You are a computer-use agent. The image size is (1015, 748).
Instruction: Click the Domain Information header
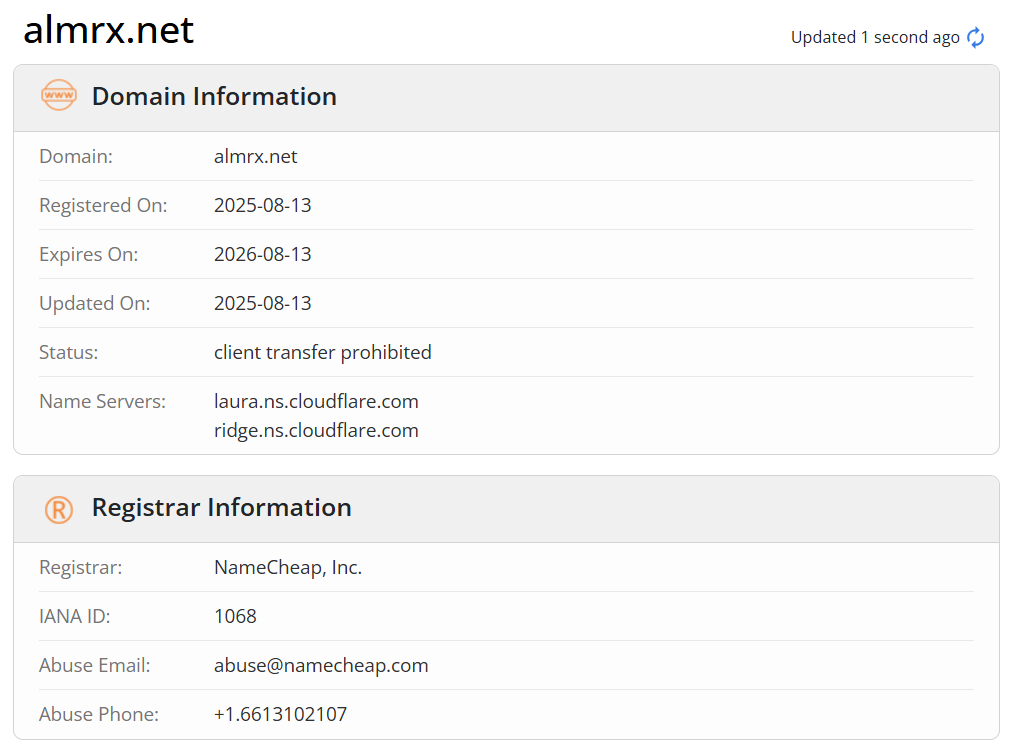pyautogui.click(x=214, y=96)
